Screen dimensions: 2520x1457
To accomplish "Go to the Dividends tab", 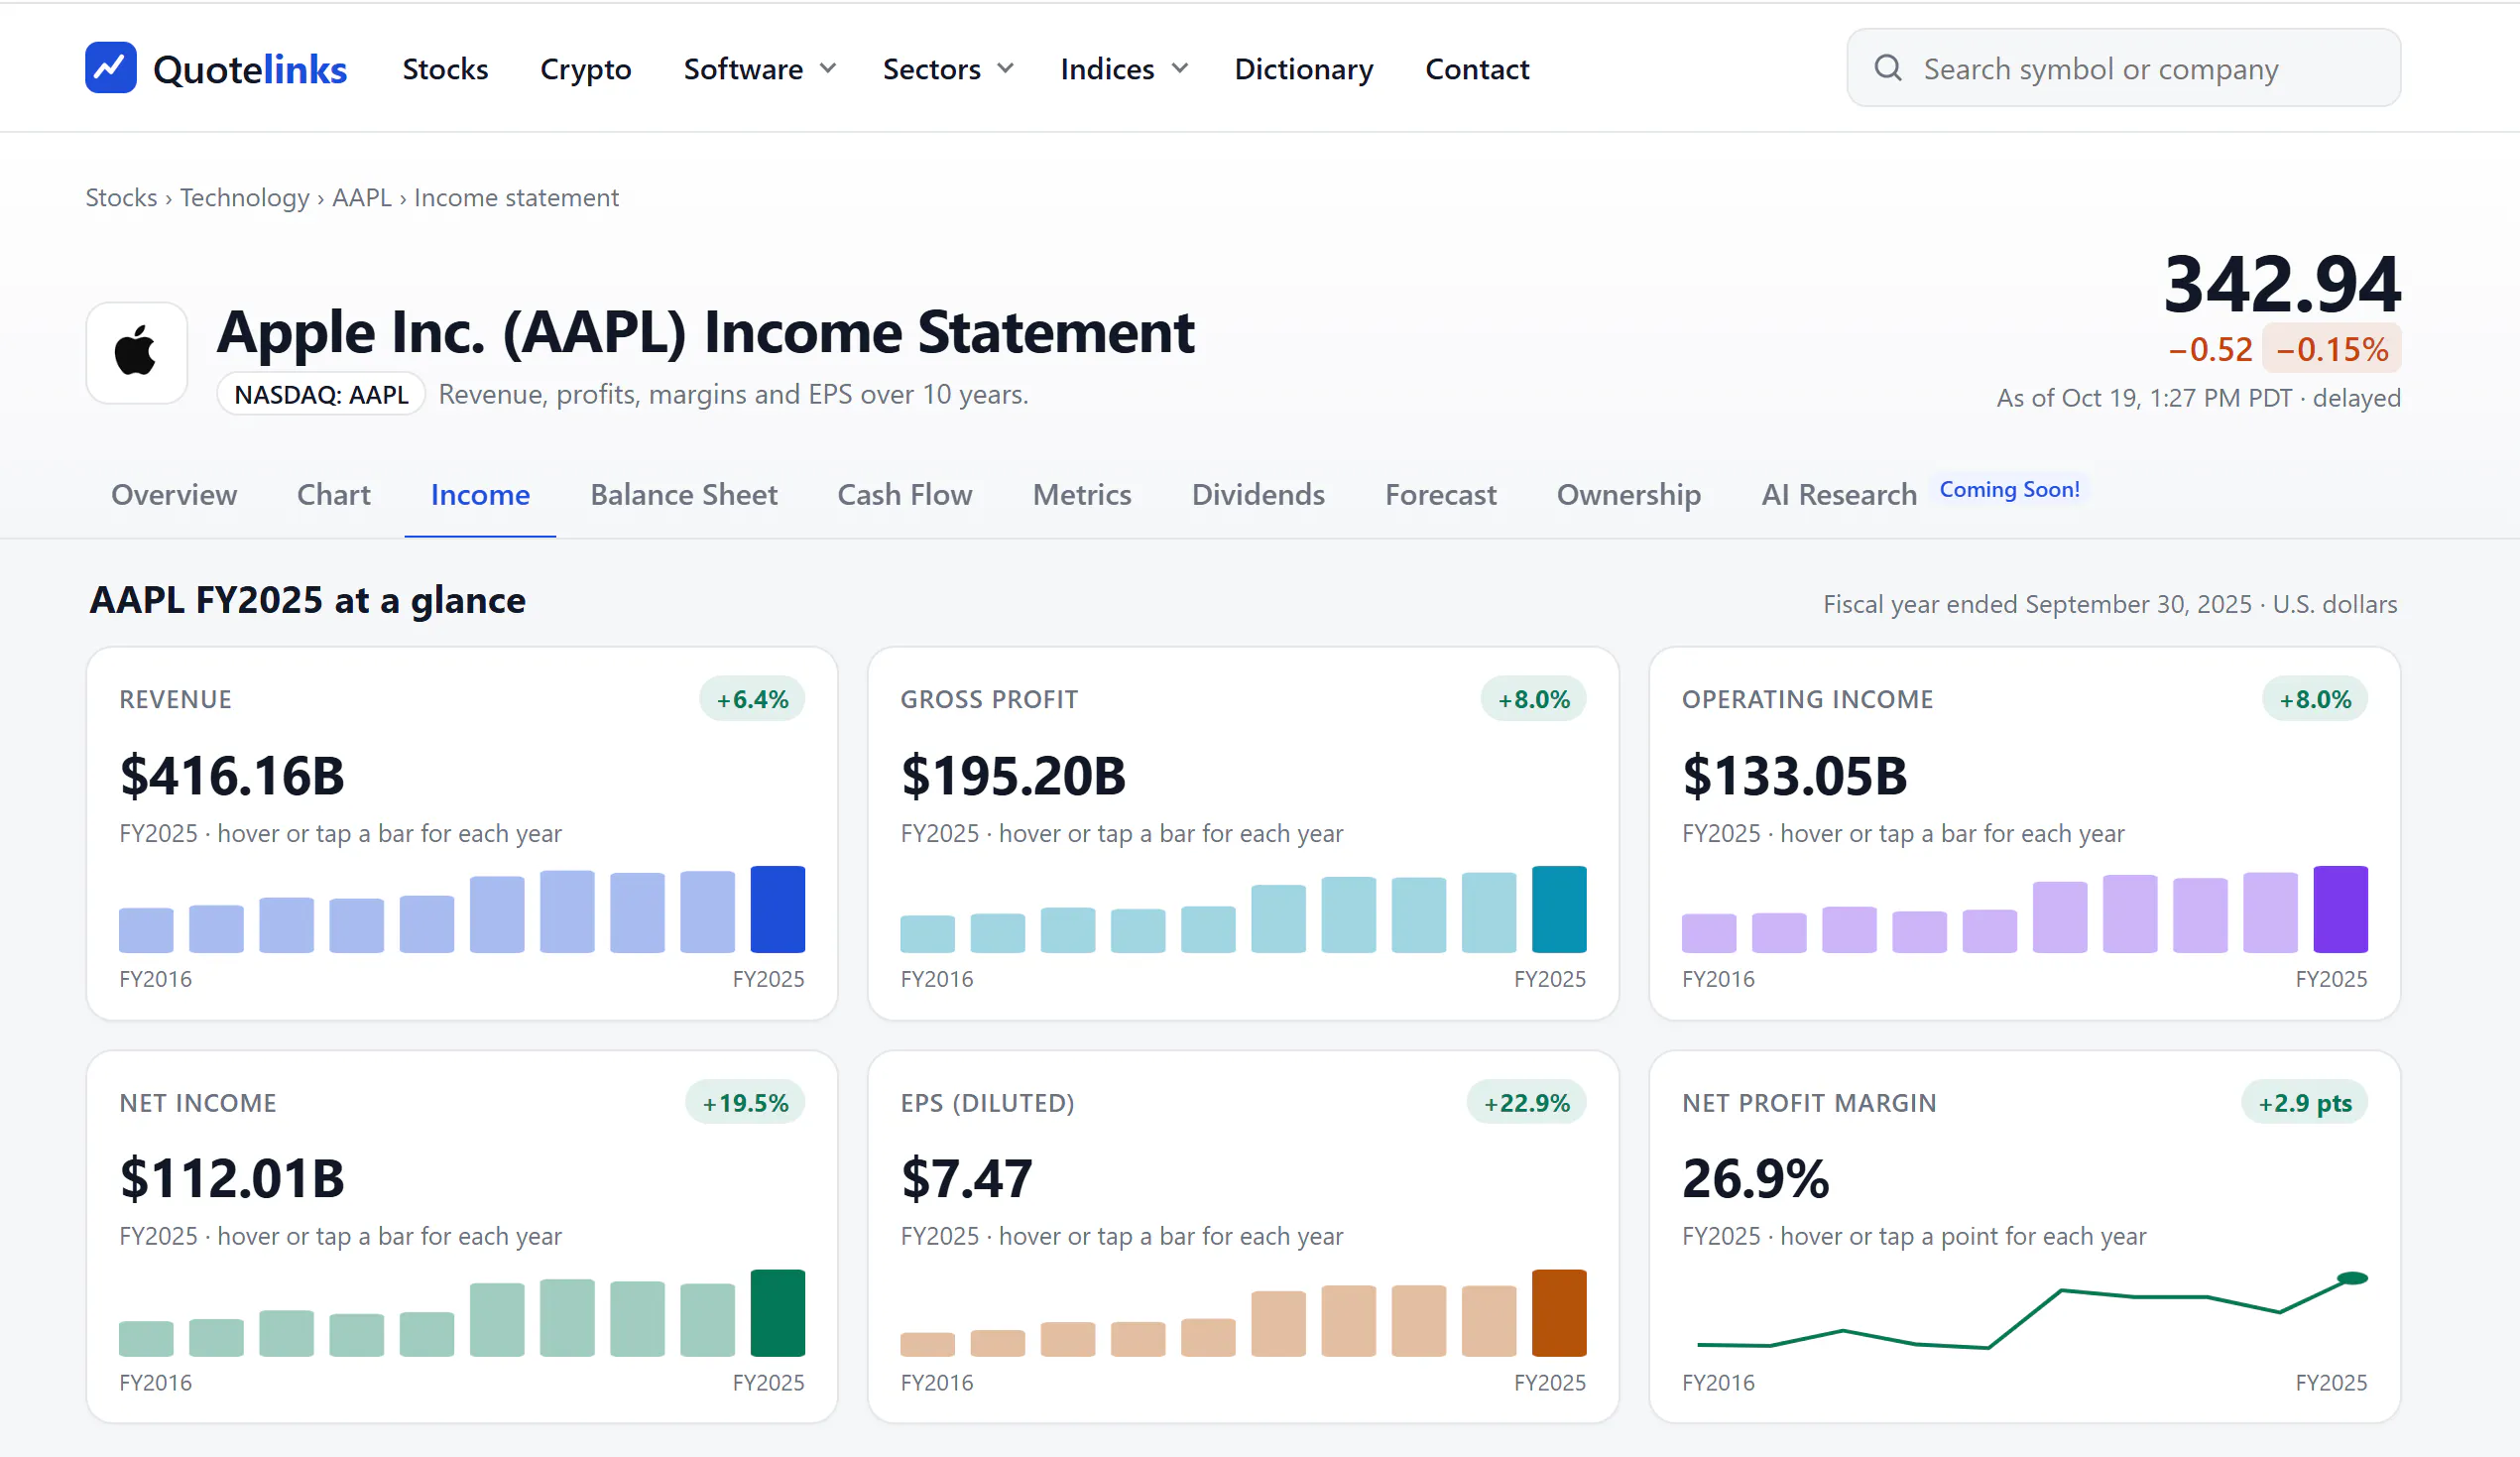I will point(1257,495).
